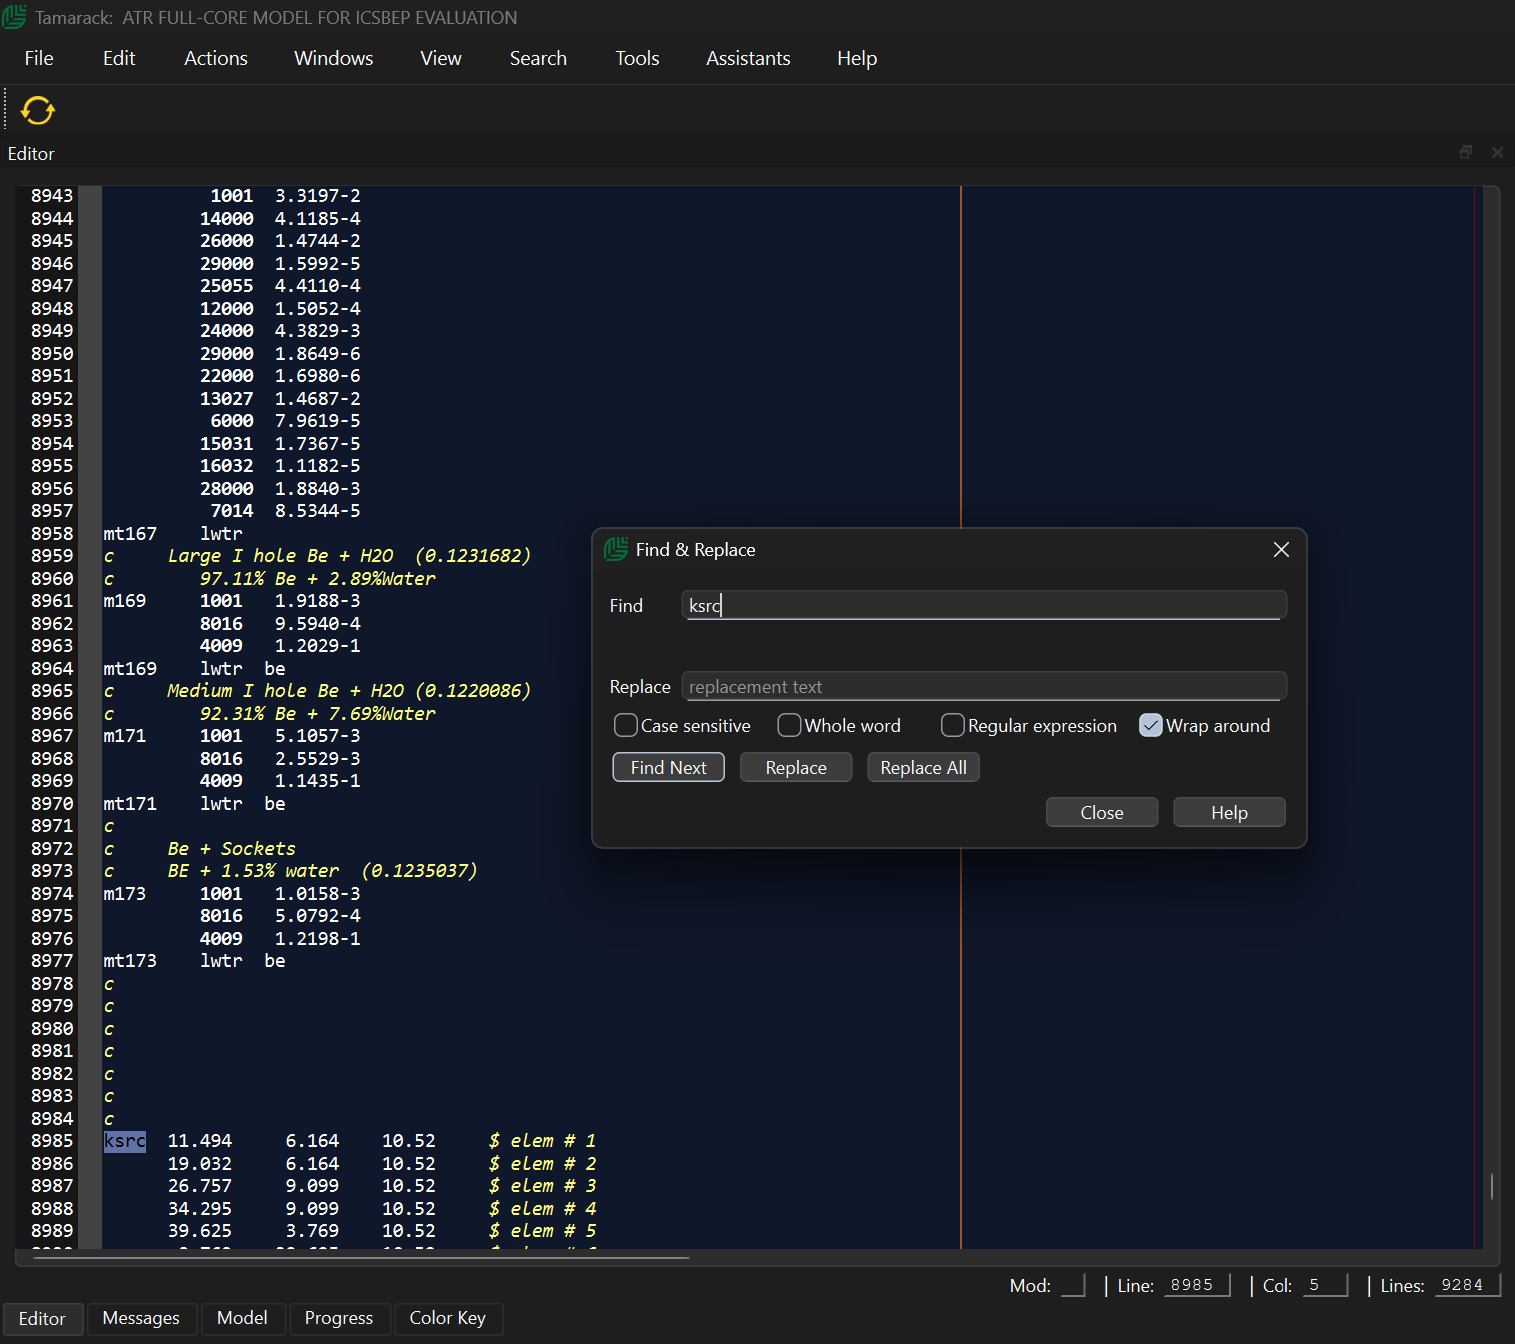Image resolution: width=1515 pixels, height=1344 pixels.
Task: Open the Search menu
Action: pyautogui.click(x=538, y=58)
